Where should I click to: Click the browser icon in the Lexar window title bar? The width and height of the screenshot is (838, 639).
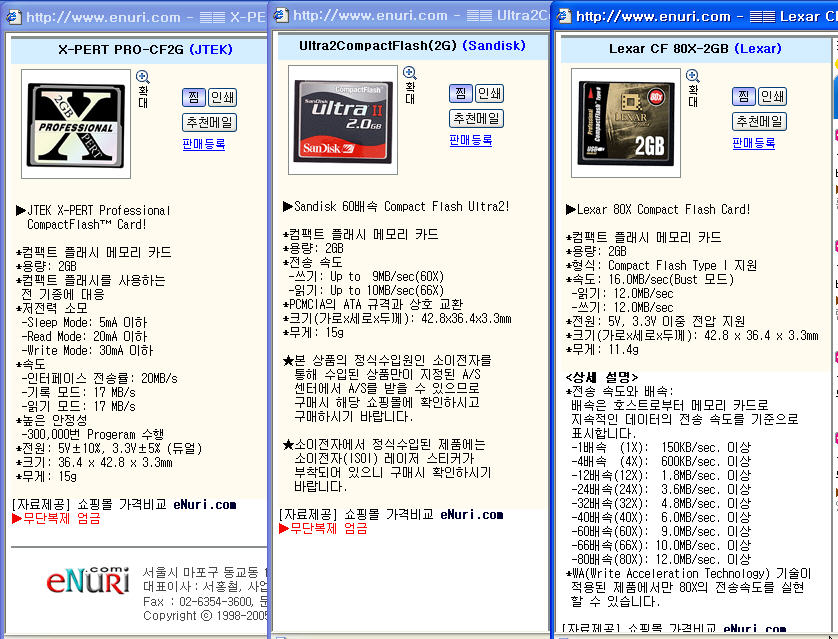point(564,16)
